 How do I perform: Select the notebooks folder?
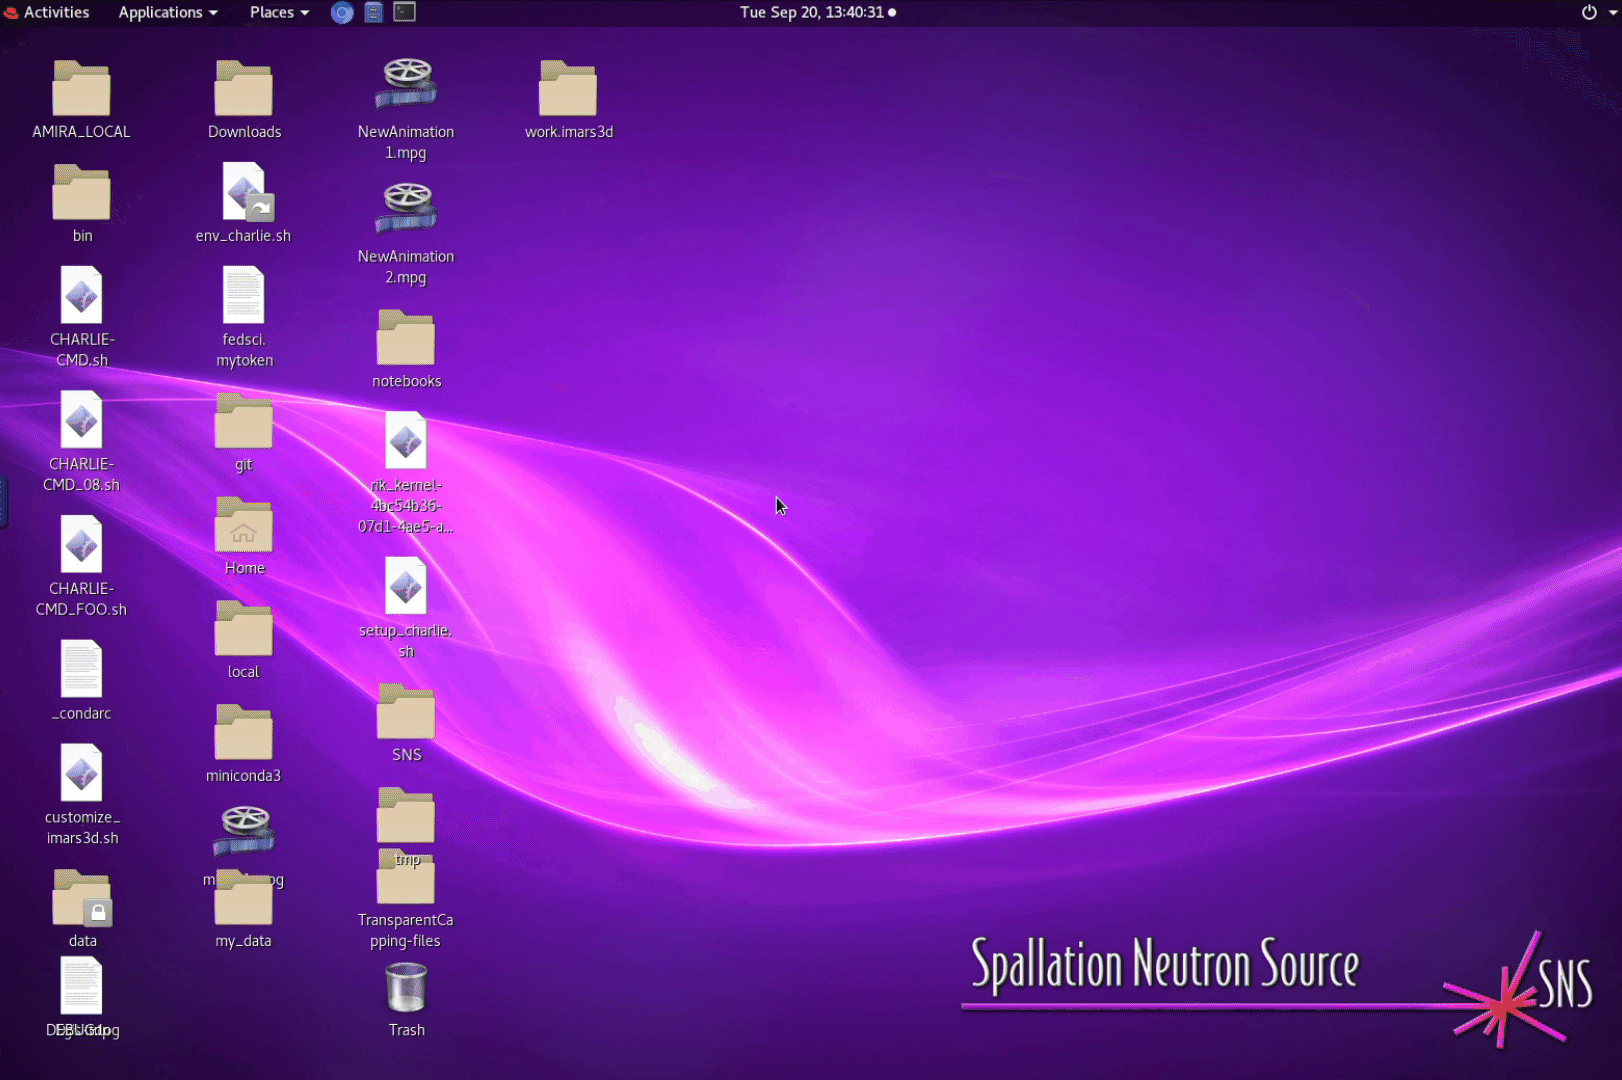click(405, 339)
